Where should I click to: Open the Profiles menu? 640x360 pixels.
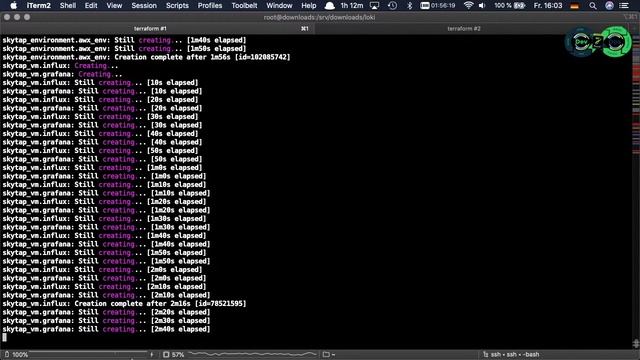point(210,6)
